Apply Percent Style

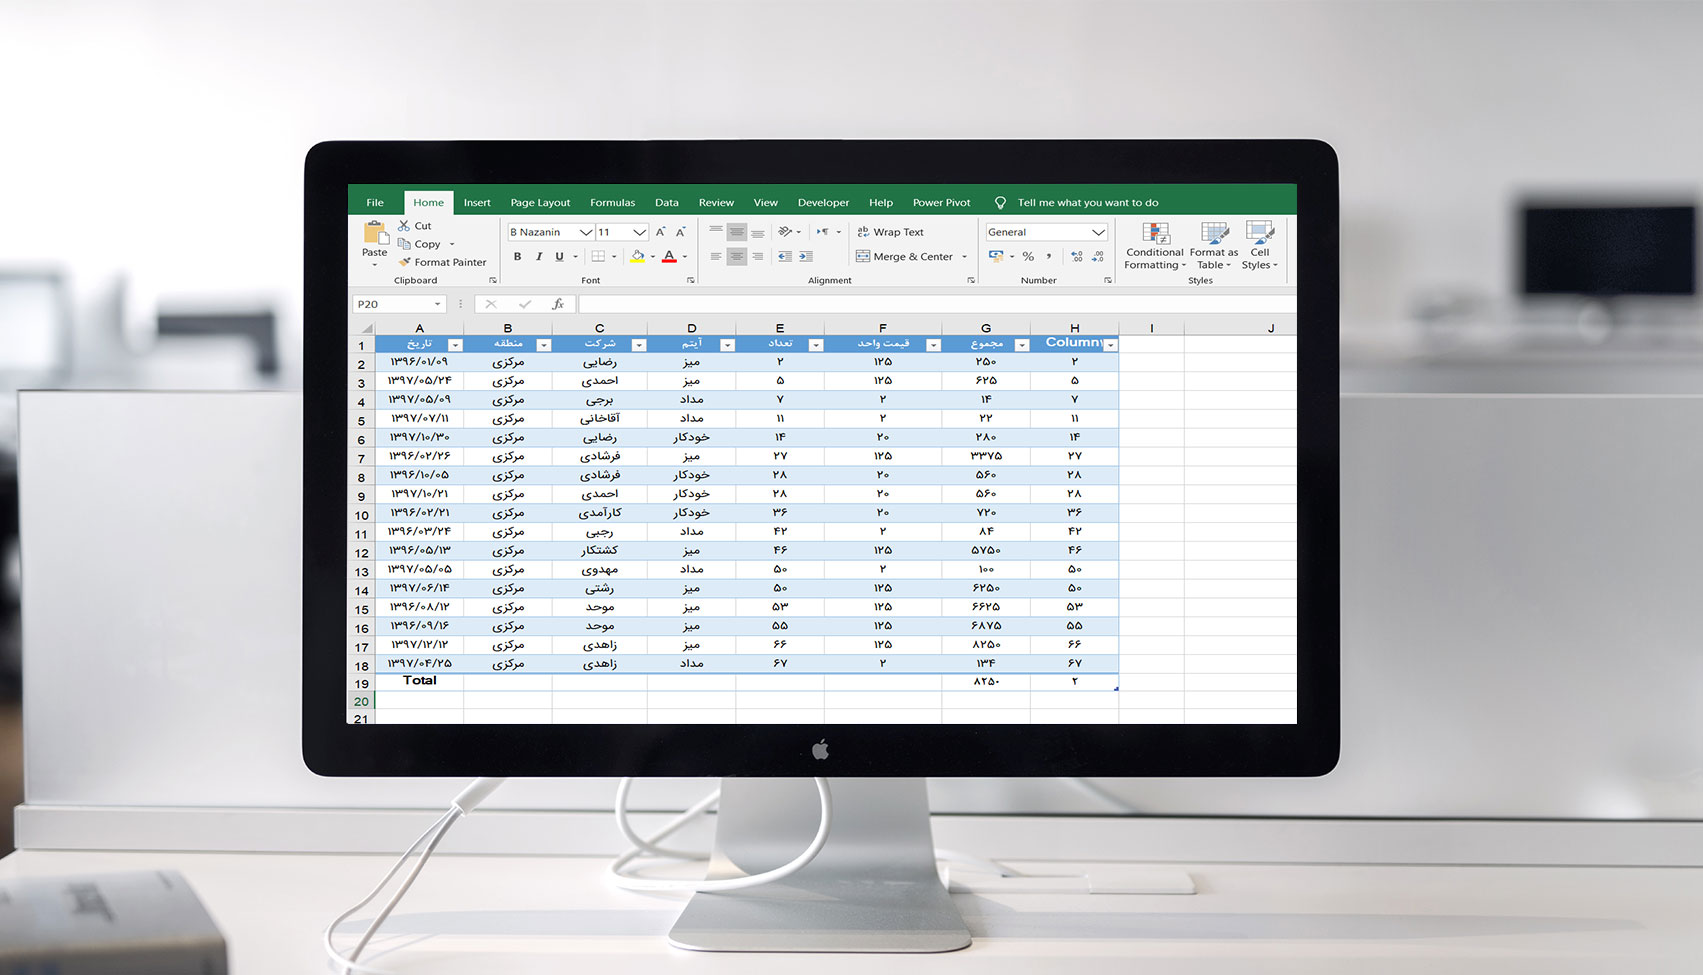[x=1028, y=257]
